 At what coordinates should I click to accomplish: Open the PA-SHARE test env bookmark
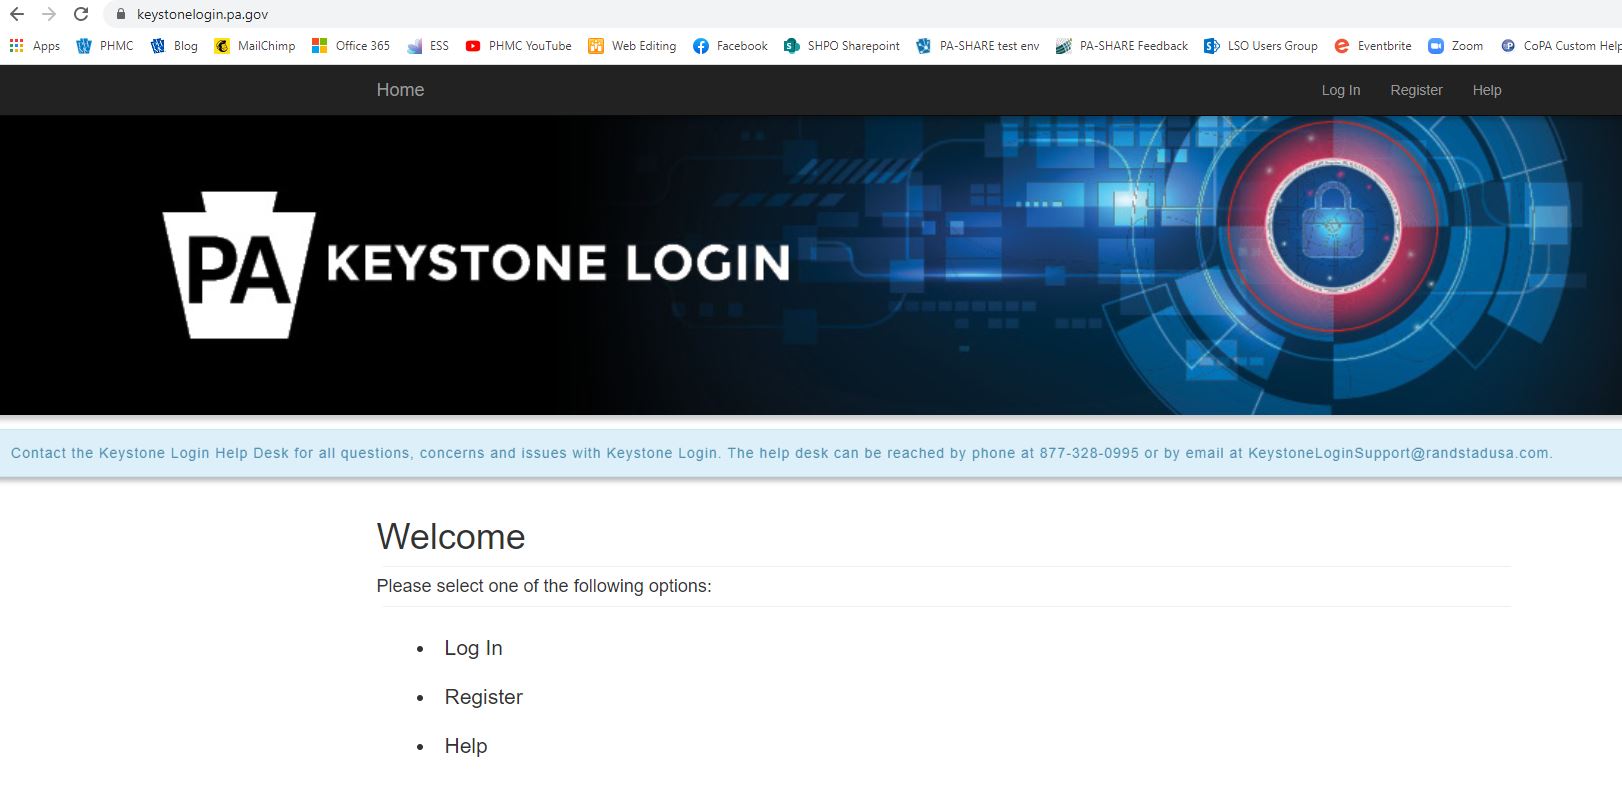pos(977,46)
